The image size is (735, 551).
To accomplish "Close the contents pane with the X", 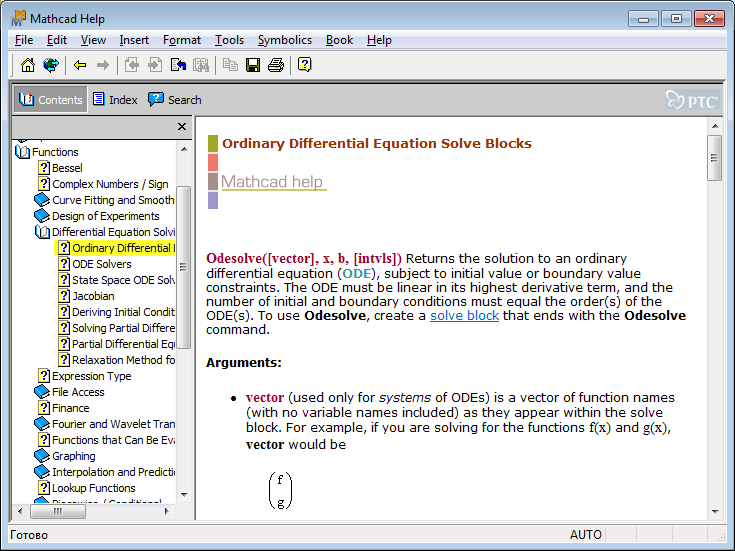I will coord(182,127).
